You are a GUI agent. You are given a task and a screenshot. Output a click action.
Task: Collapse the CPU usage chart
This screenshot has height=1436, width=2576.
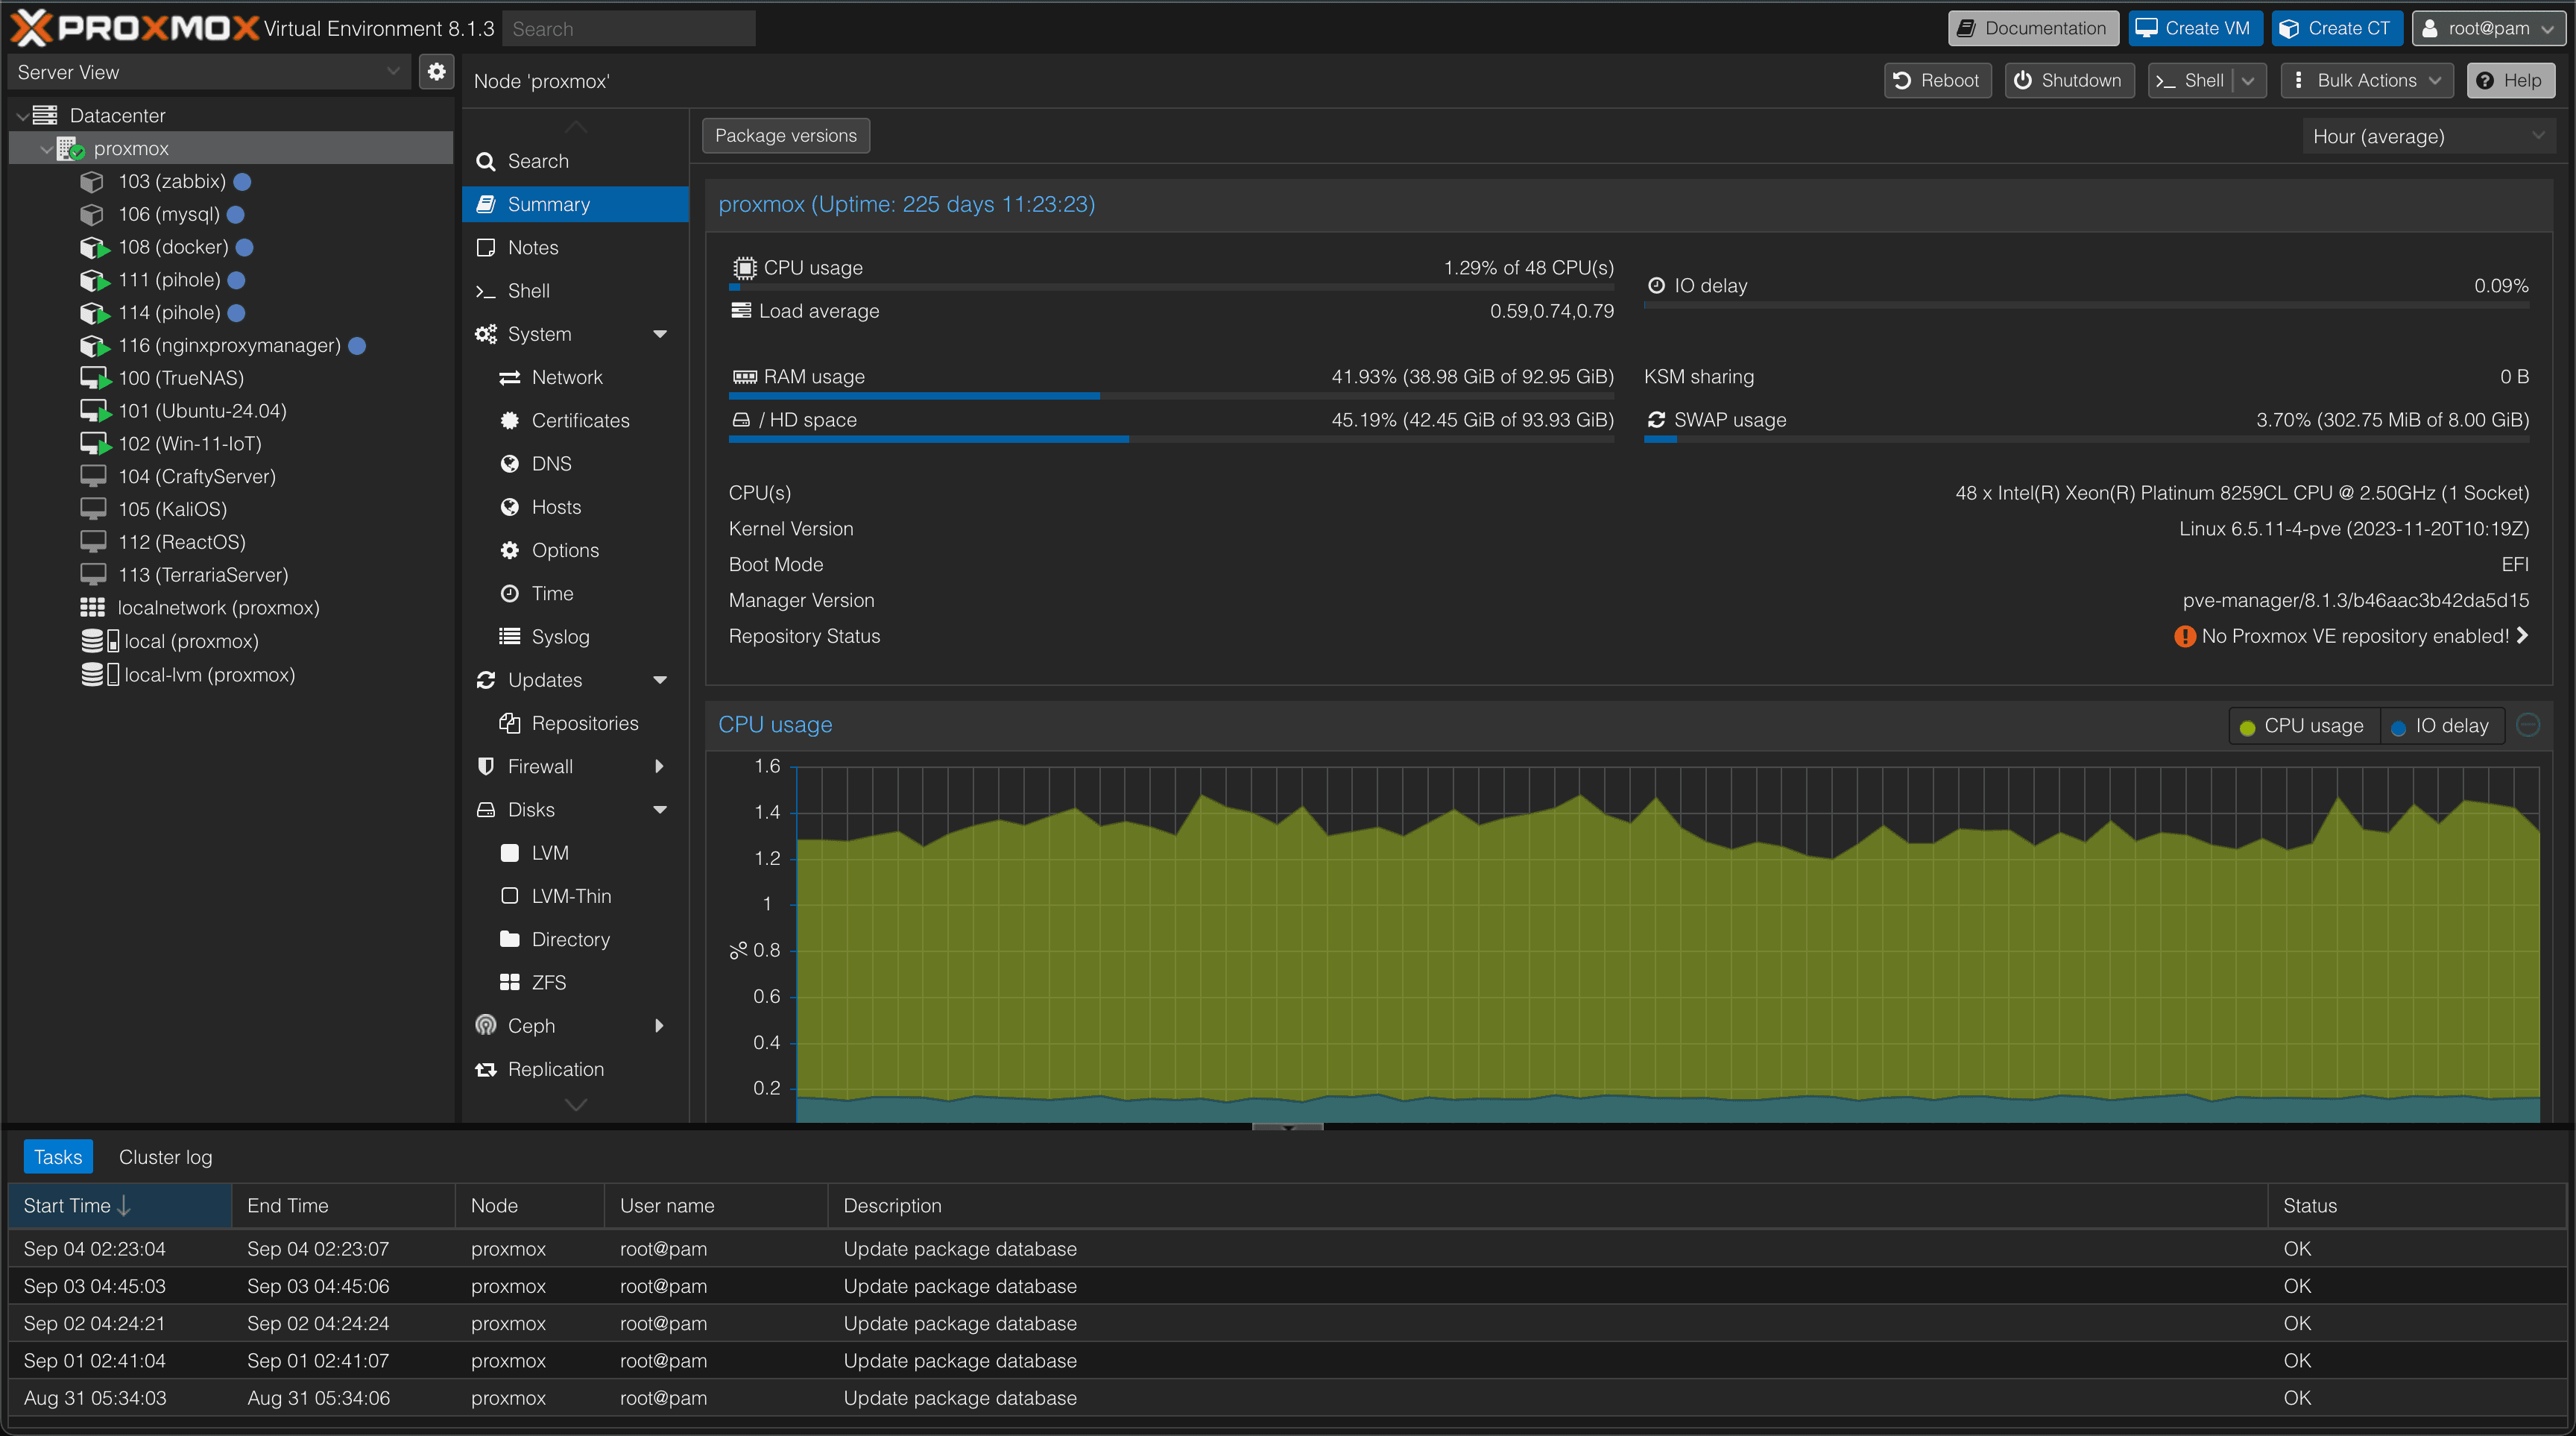(x=2529, y=726)
